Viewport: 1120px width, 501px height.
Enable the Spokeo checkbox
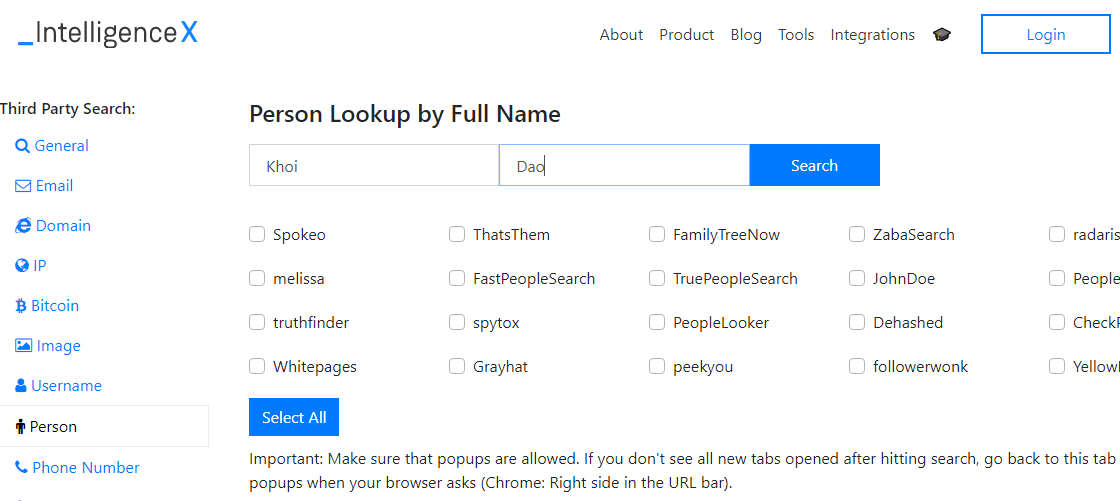pos(257,235)
